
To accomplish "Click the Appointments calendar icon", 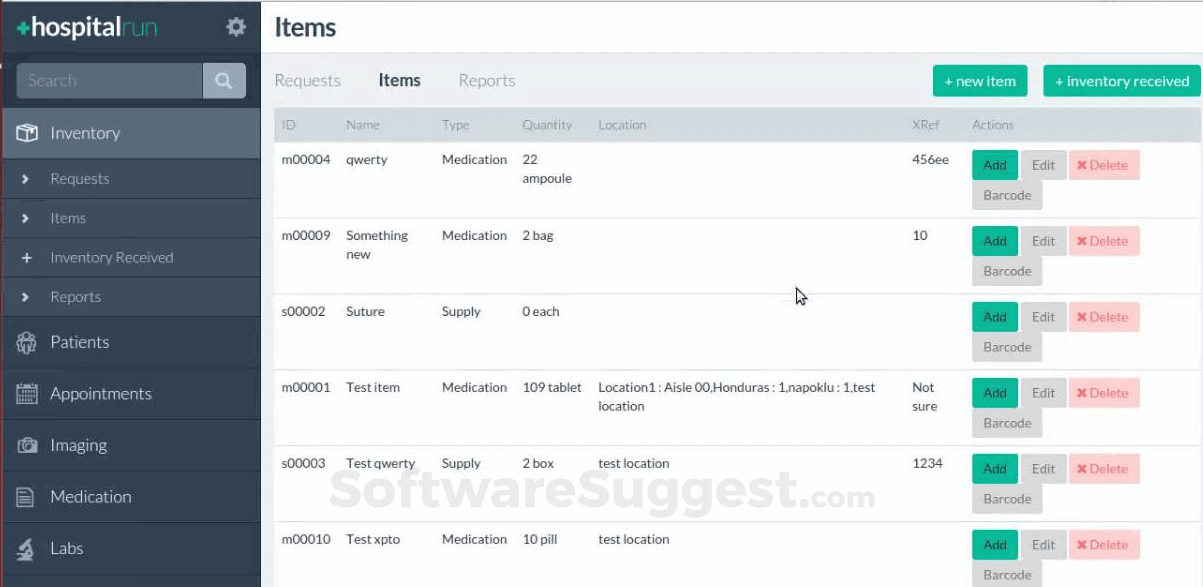I will 27,394.
